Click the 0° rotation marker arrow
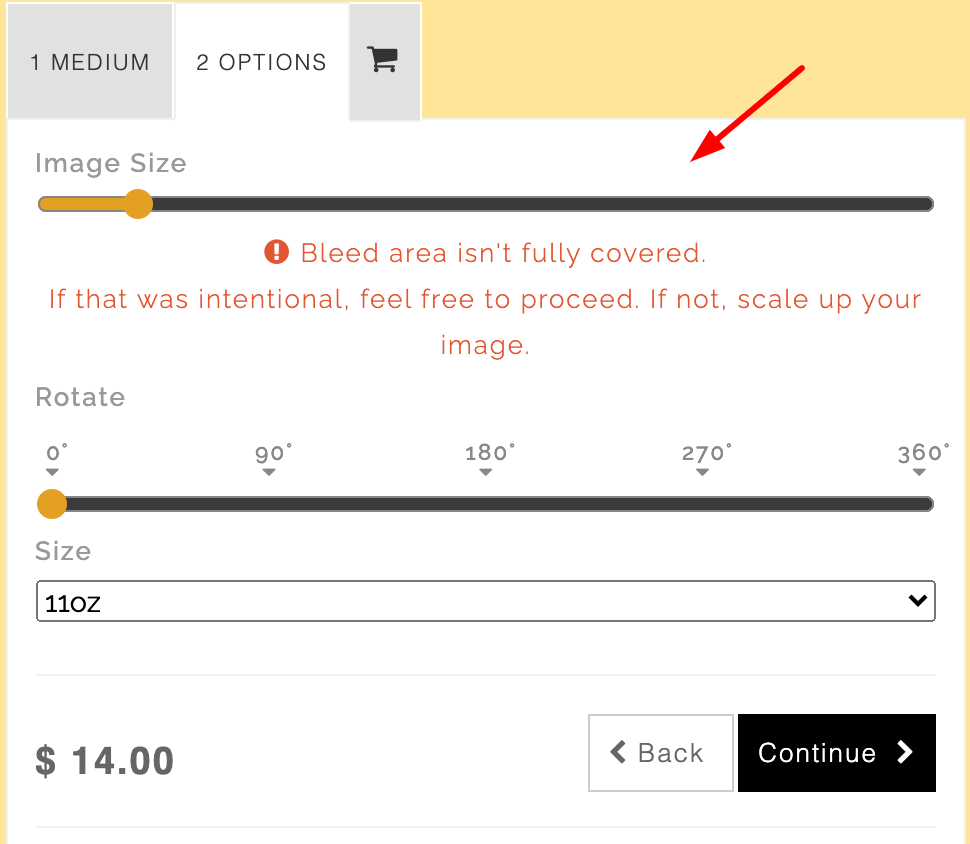 point(53,472)
